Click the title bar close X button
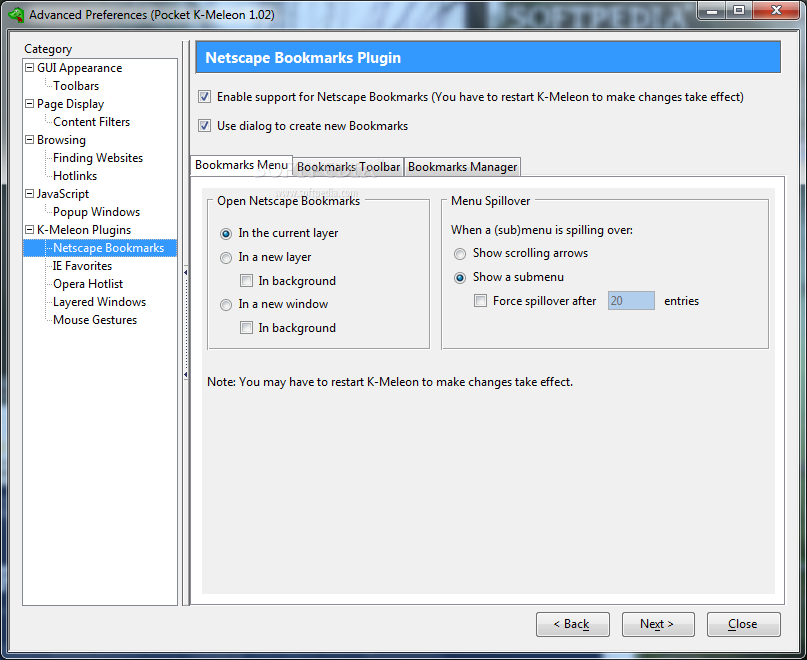 click(x=776, y=10)
